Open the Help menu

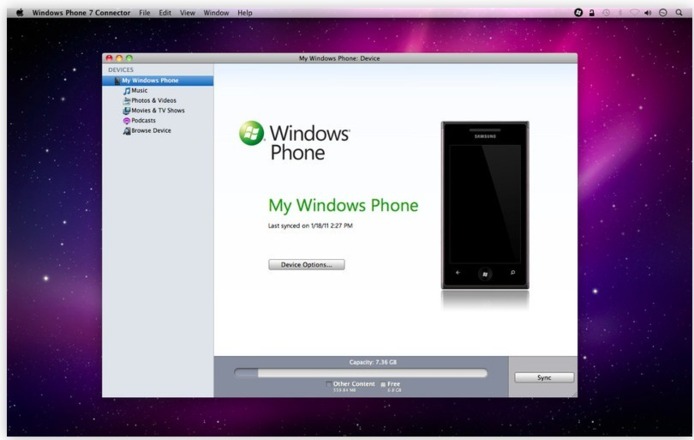click(245, 13)
